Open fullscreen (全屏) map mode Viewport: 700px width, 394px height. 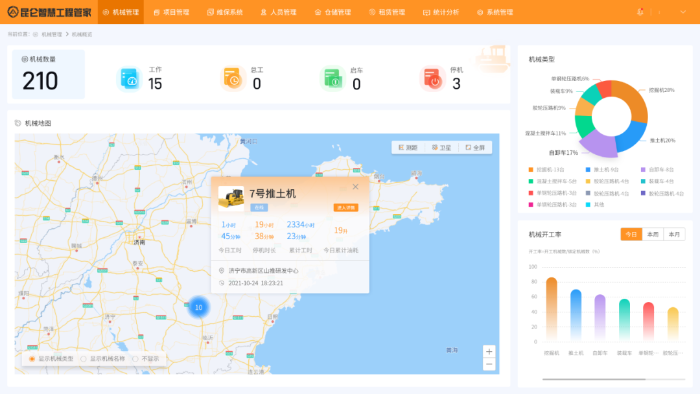(475, 148)
